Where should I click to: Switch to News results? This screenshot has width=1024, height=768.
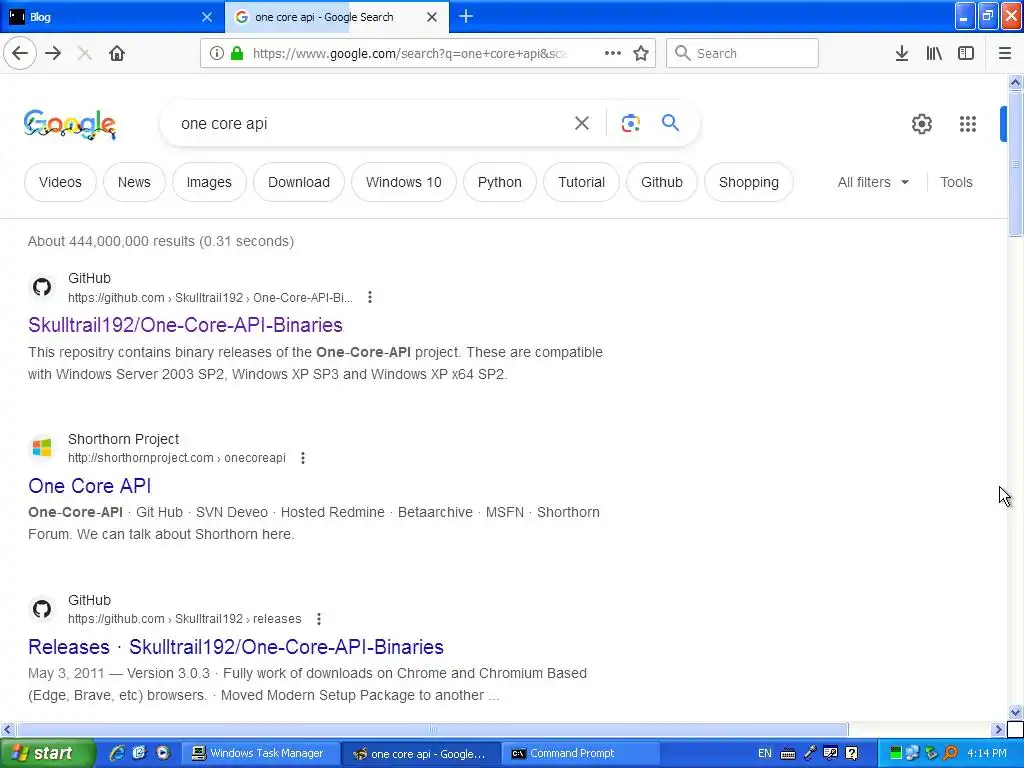(134, 182)
